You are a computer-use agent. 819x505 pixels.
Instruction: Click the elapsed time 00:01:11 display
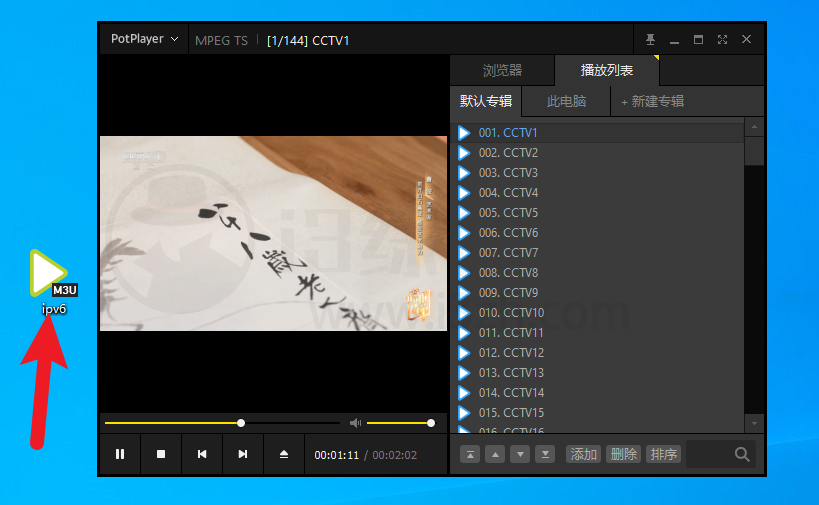[x=336, y=455]
